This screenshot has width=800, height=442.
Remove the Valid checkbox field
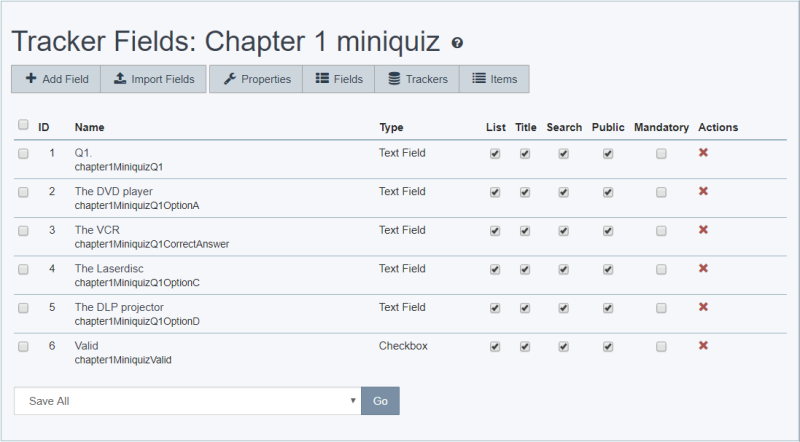click(x=703, y=346)
